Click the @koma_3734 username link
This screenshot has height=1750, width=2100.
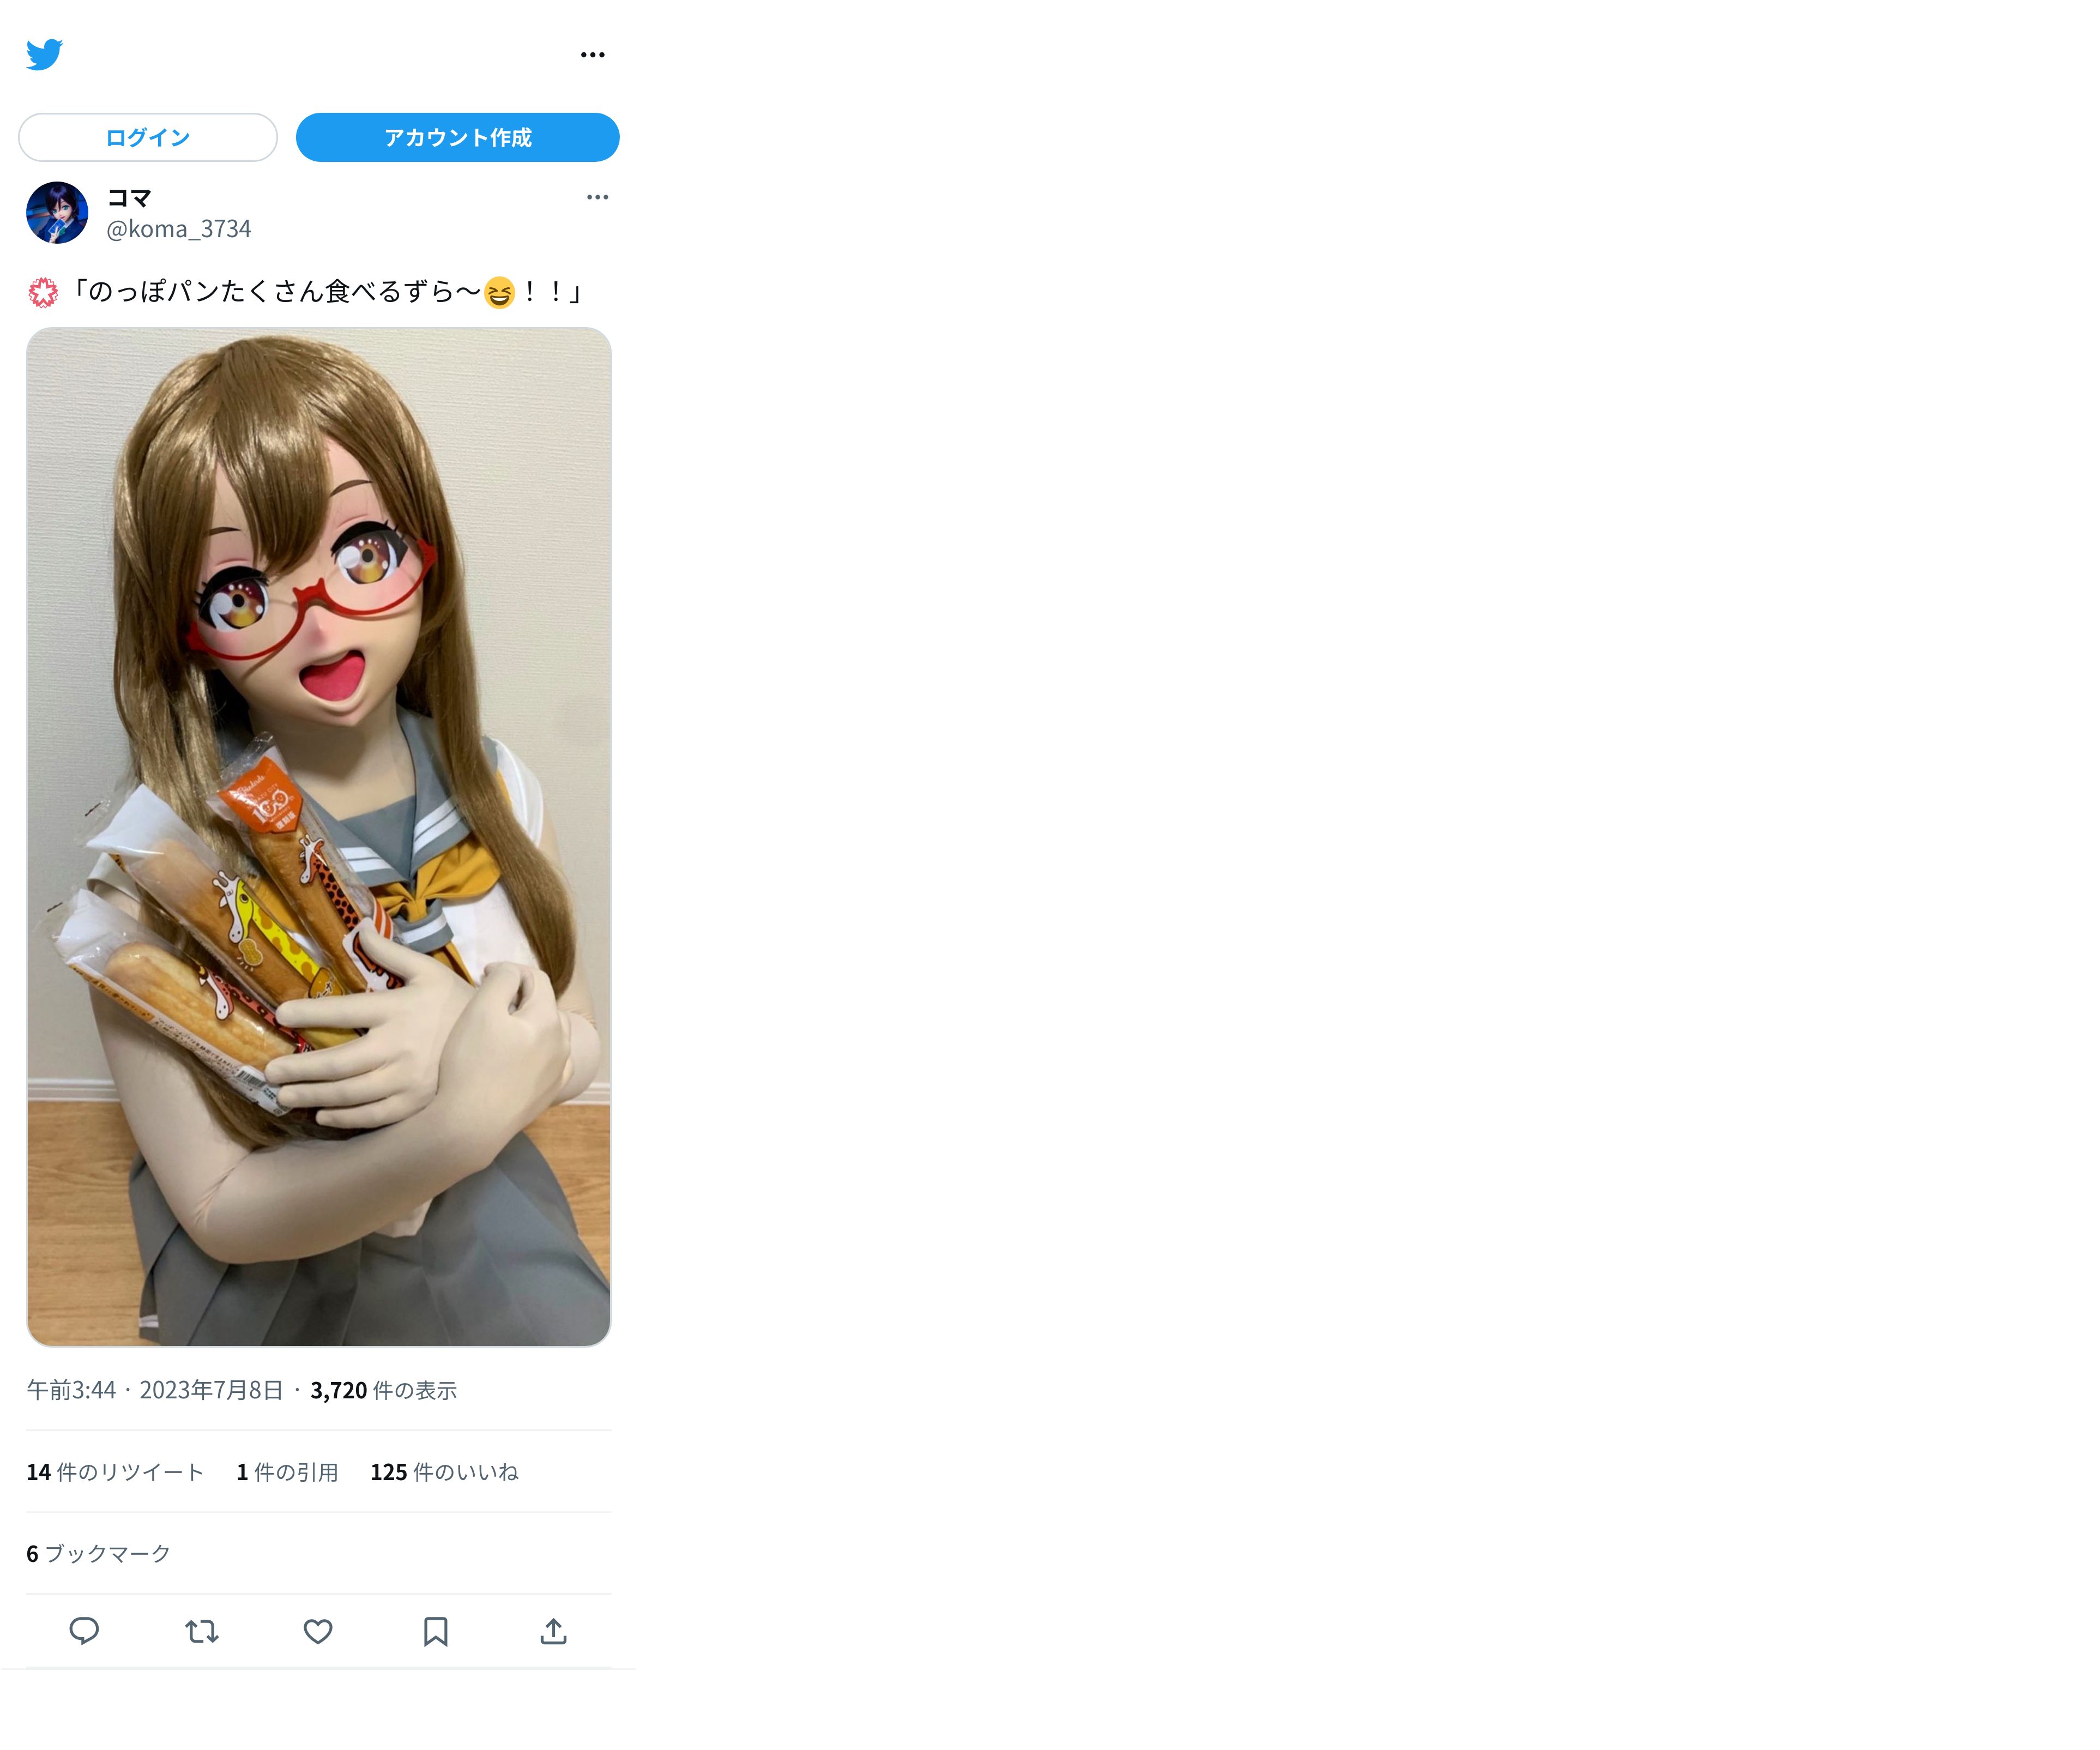[179, 230]
